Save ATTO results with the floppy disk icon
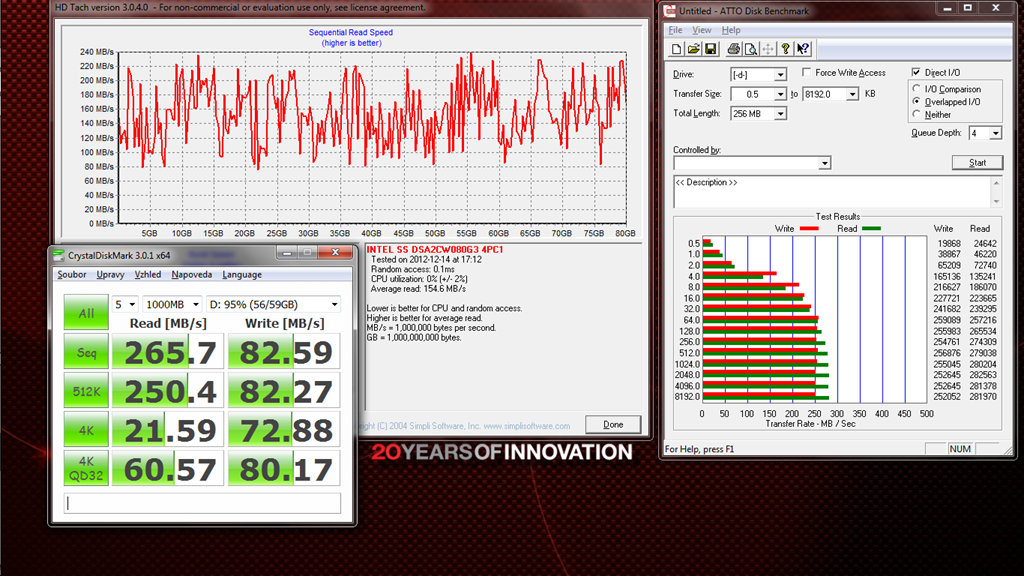The image size is (1024, 576). pyautogui.click(x=710, y=49)
